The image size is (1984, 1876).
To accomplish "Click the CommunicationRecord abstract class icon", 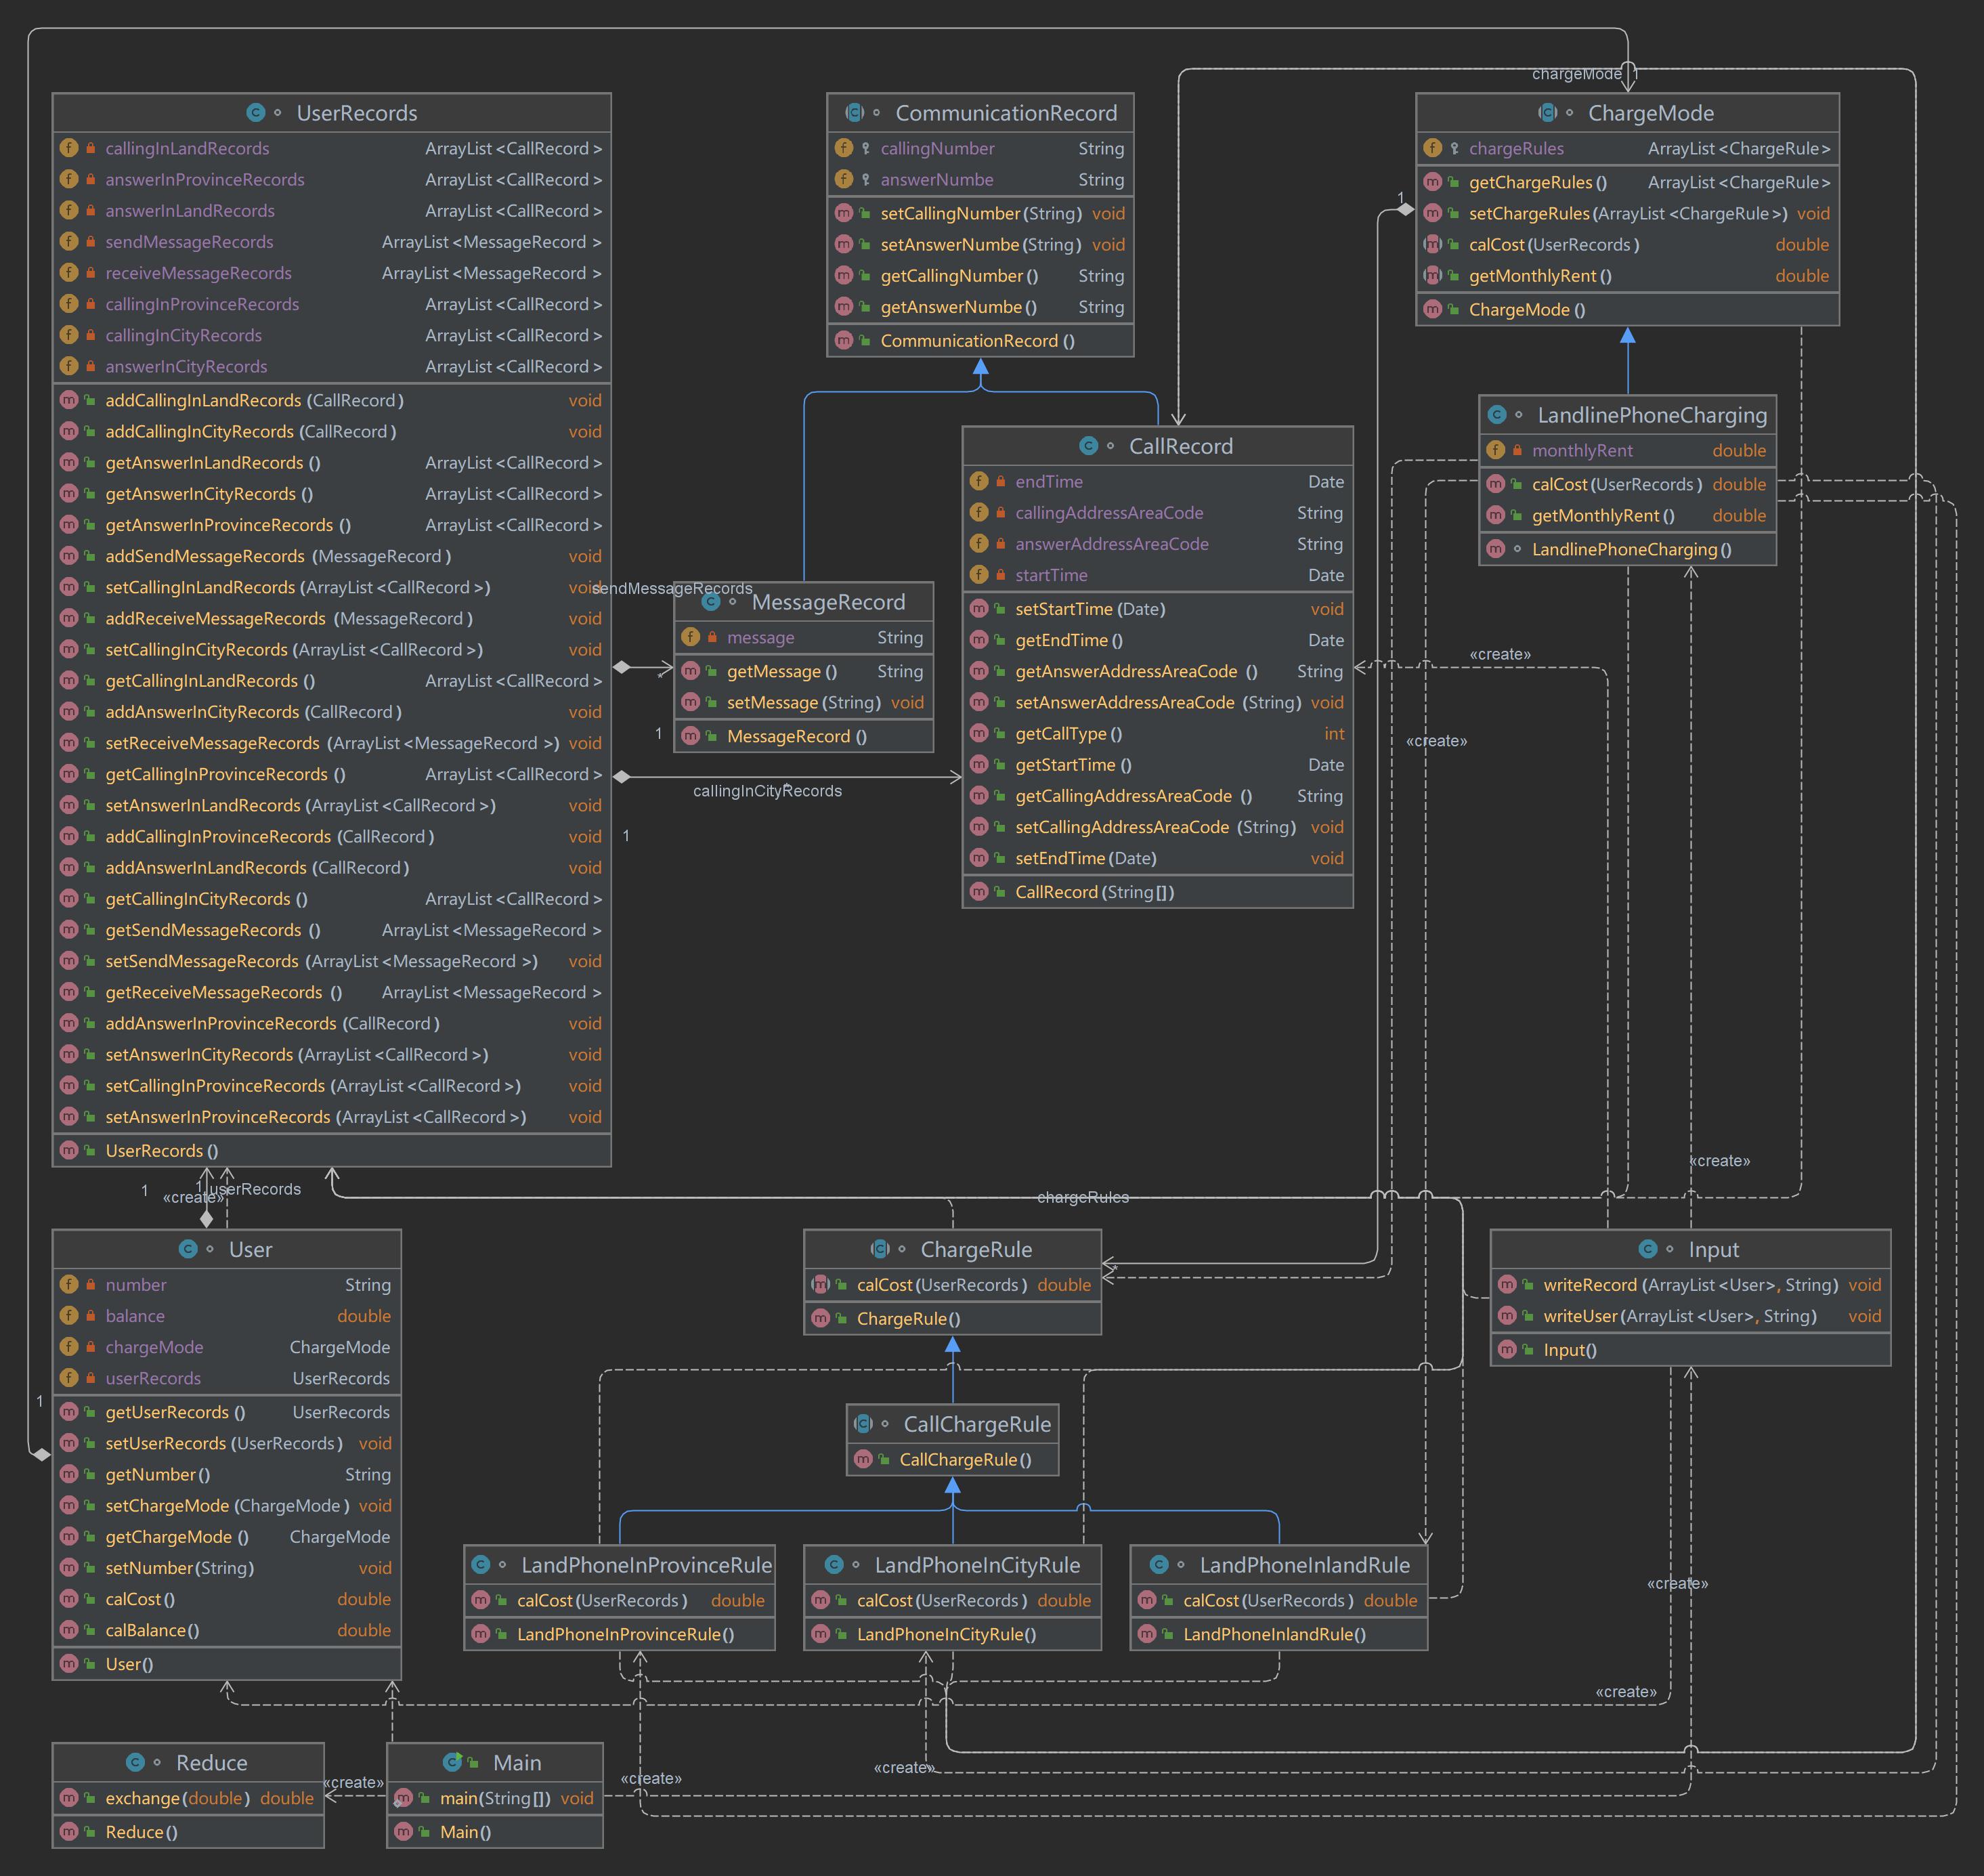I will click(x=855, y=113).
